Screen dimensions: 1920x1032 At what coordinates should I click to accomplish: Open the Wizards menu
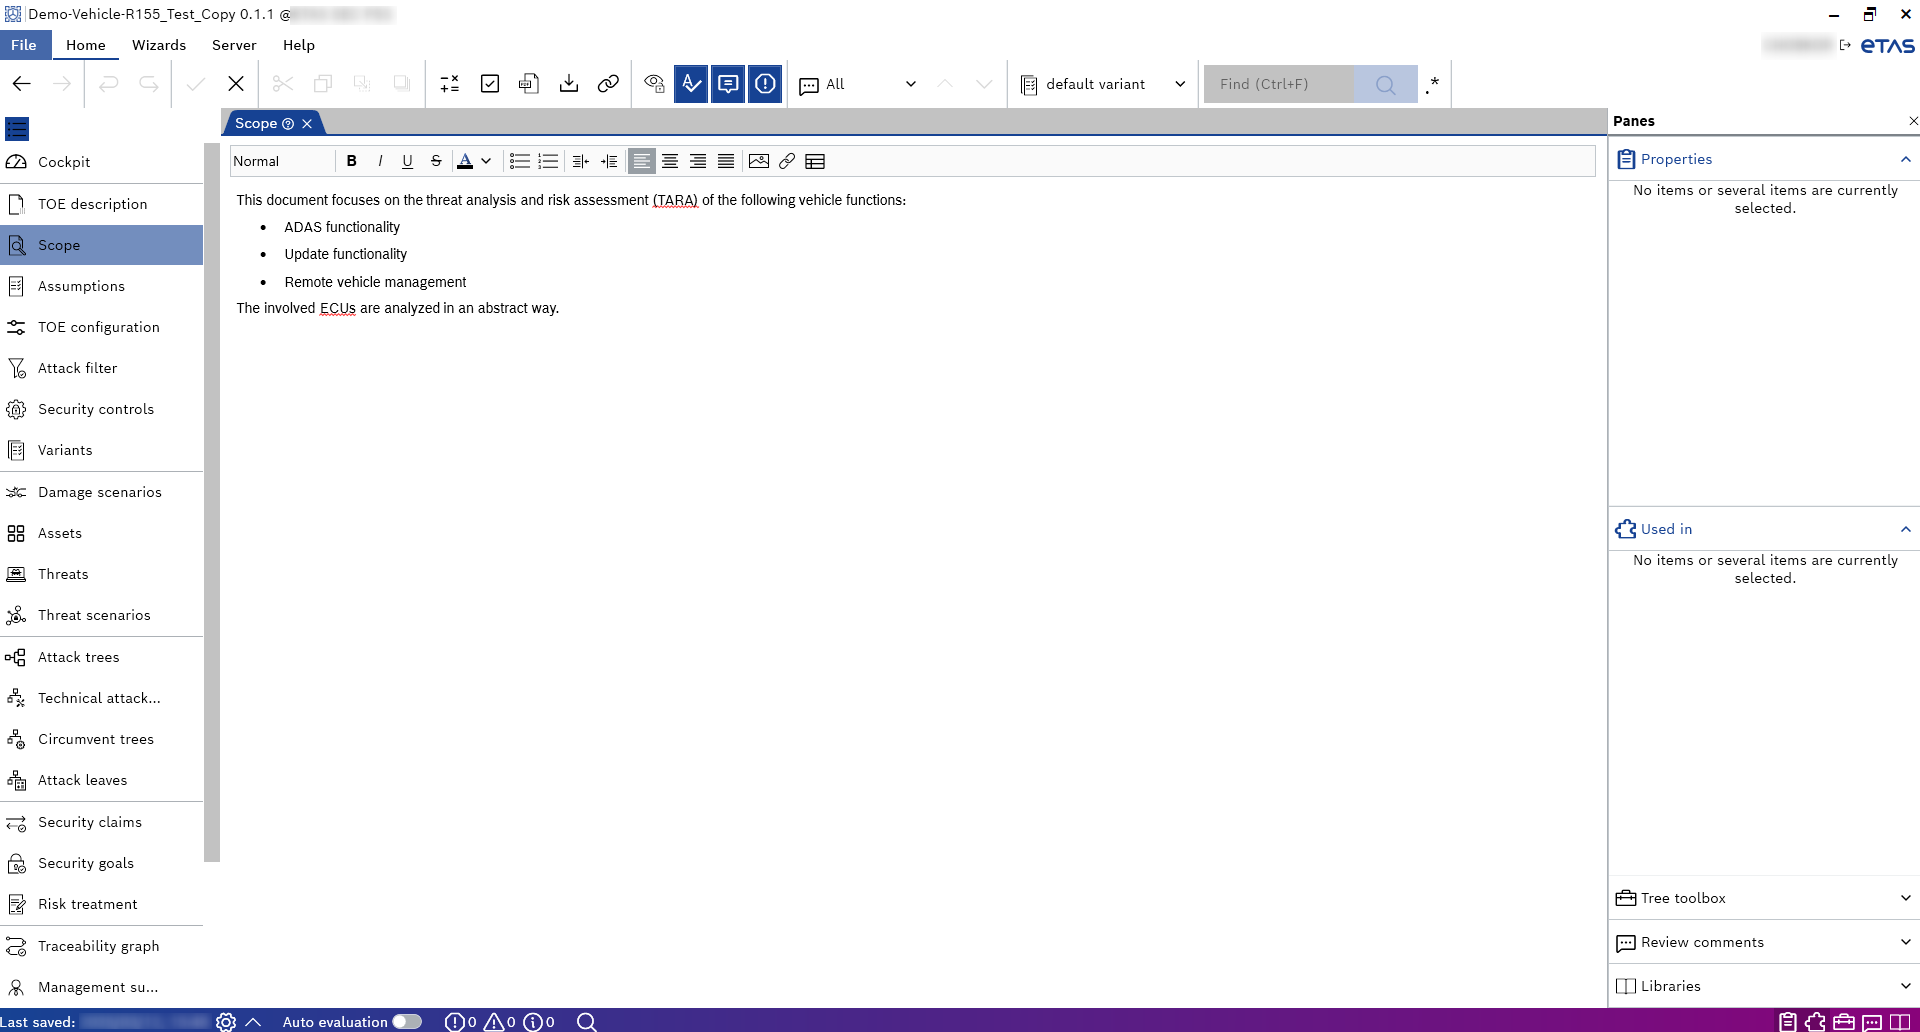[x=159, y=45]
